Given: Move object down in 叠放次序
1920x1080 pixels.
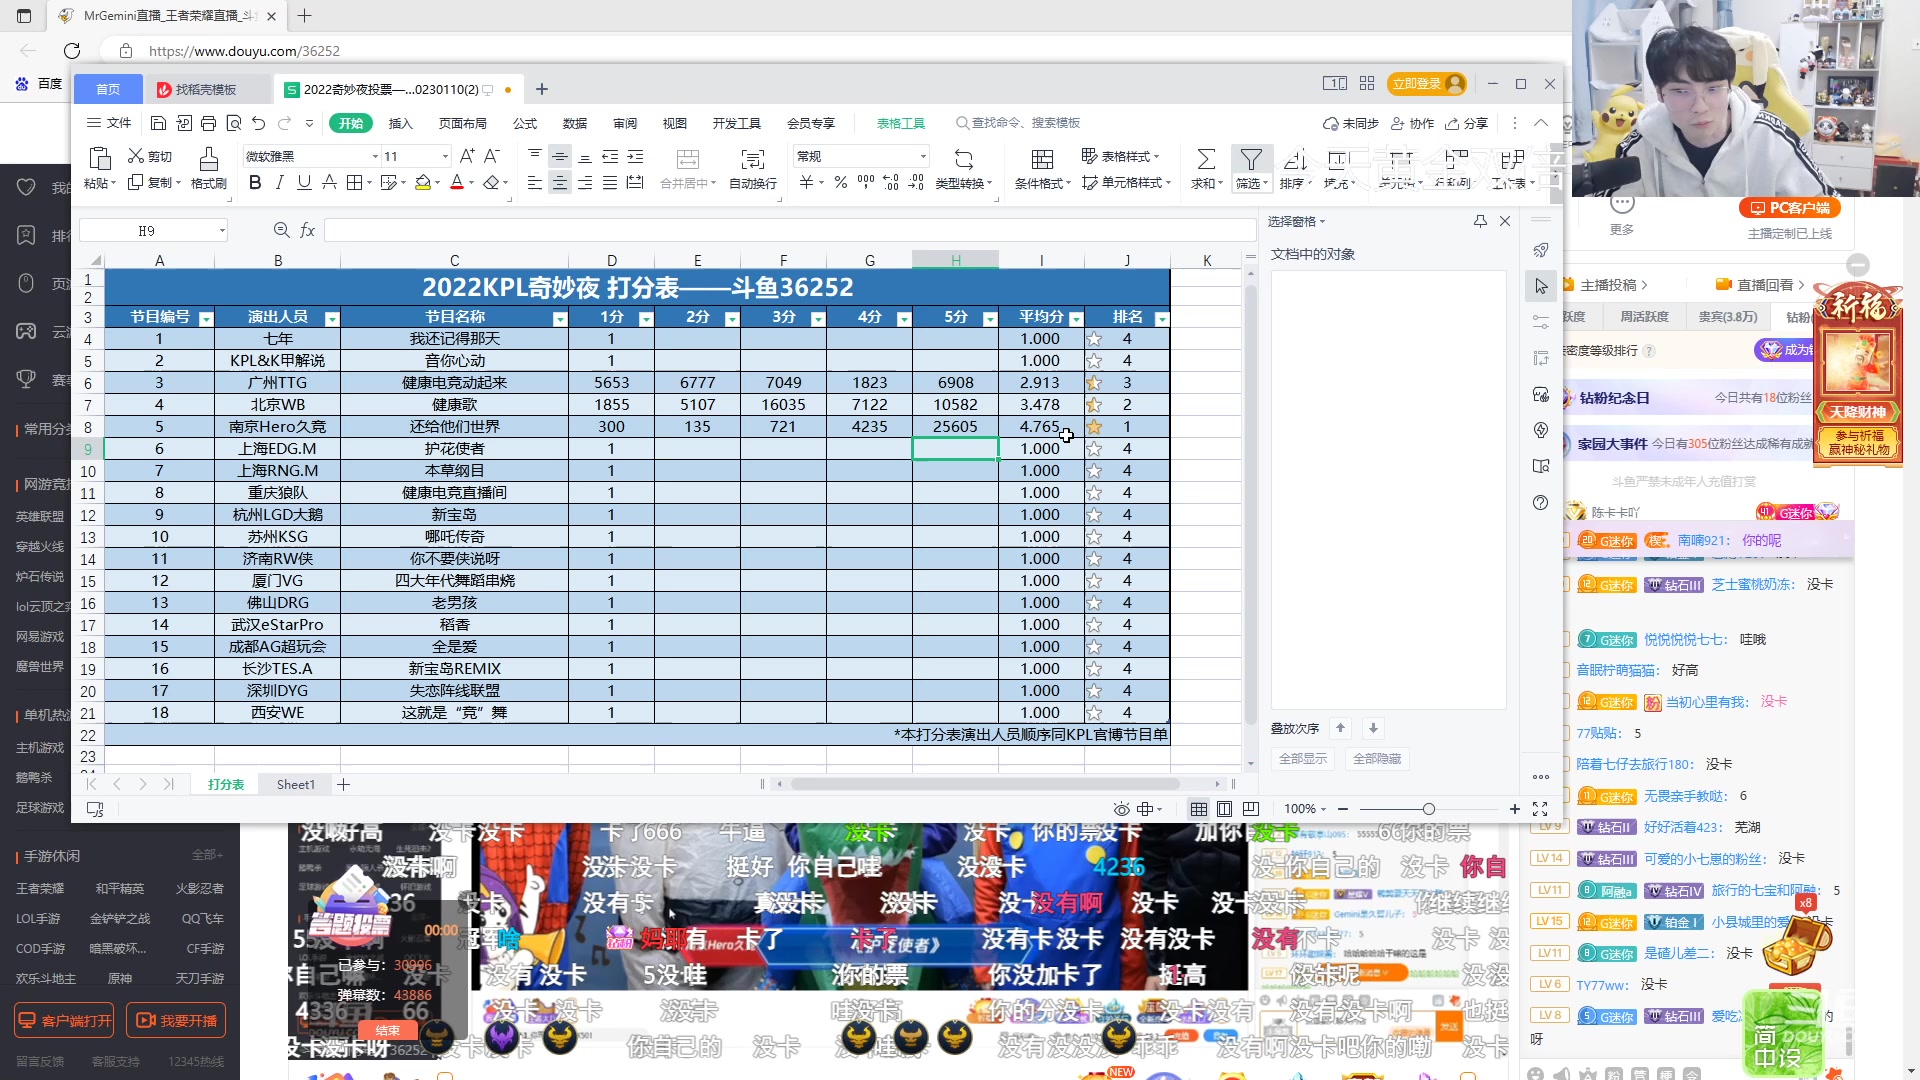Looking at the screenshot, I should click(1373, 729).
